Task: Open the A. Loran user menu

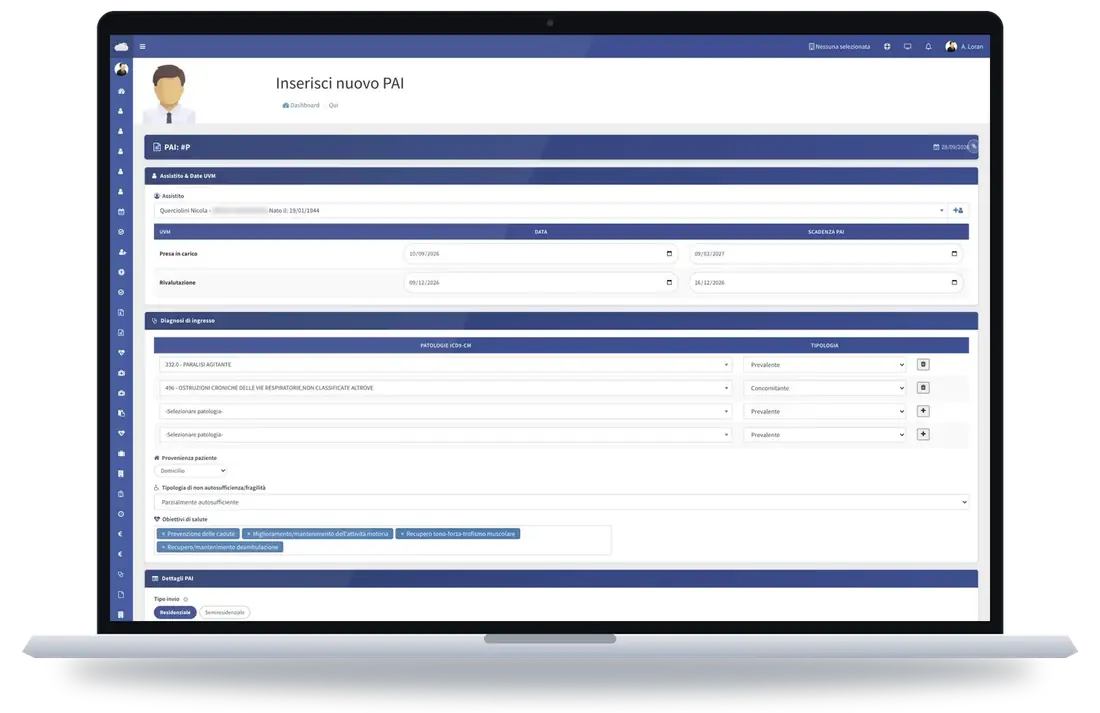Action: click(x=965, y=47)
